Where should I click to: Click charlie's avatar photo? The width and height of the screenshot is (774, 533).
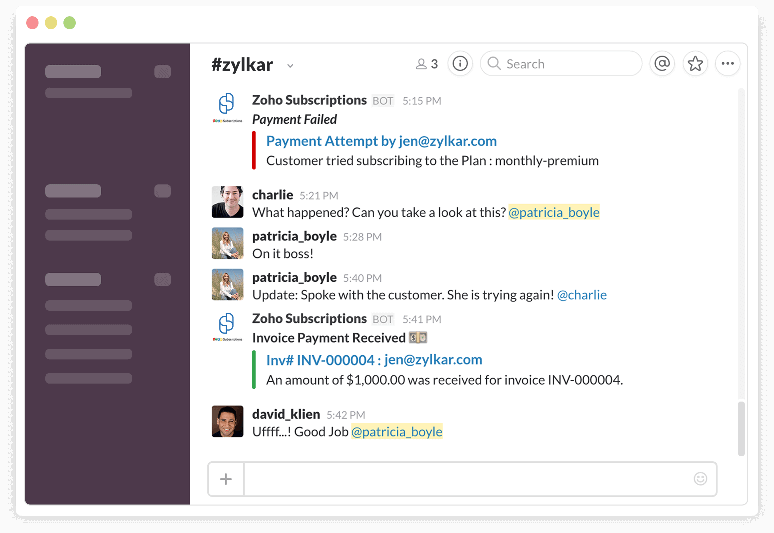tap(228, 202)
